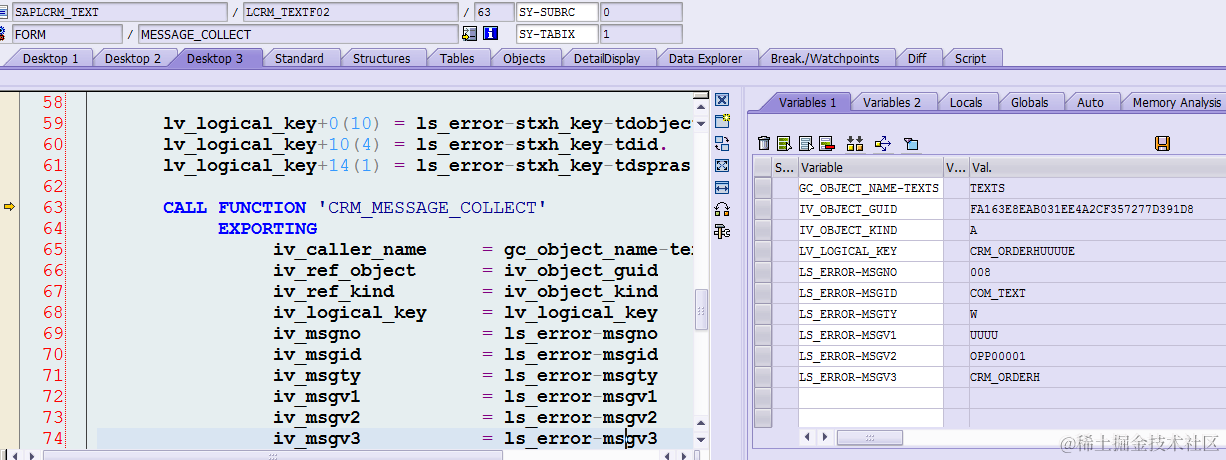Switch to Desktop 2 tab
Screen dimensions: 1226x460
[x=133, y=58]
